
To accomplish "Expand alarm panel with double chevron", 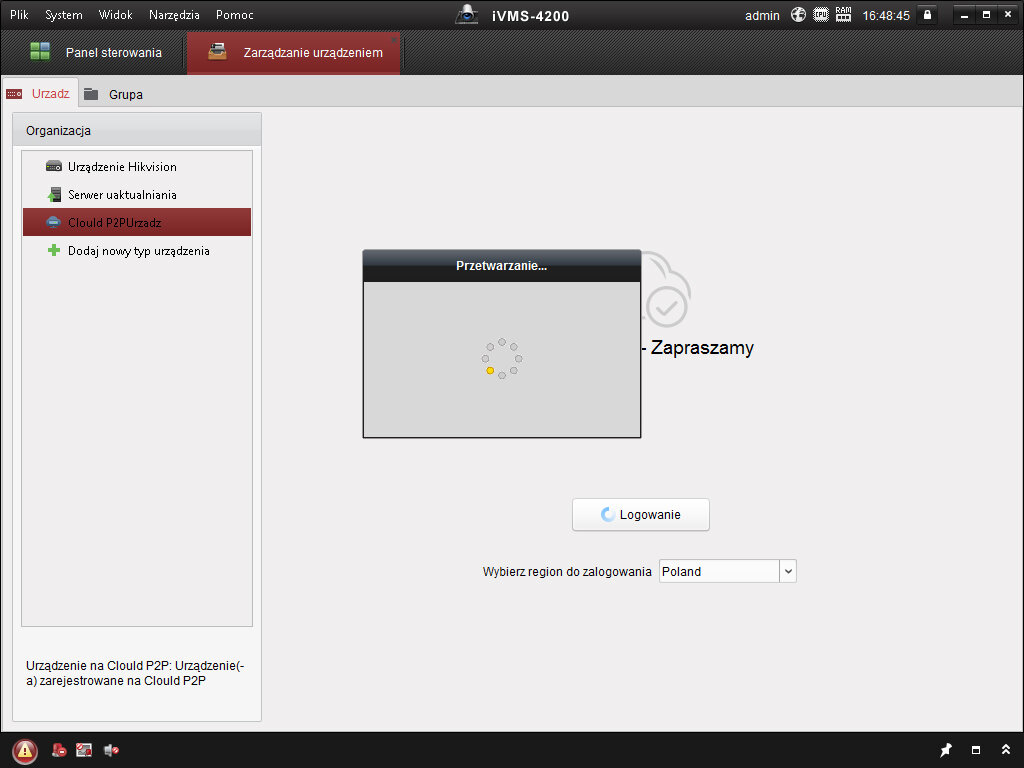I will pos(1005,750).
